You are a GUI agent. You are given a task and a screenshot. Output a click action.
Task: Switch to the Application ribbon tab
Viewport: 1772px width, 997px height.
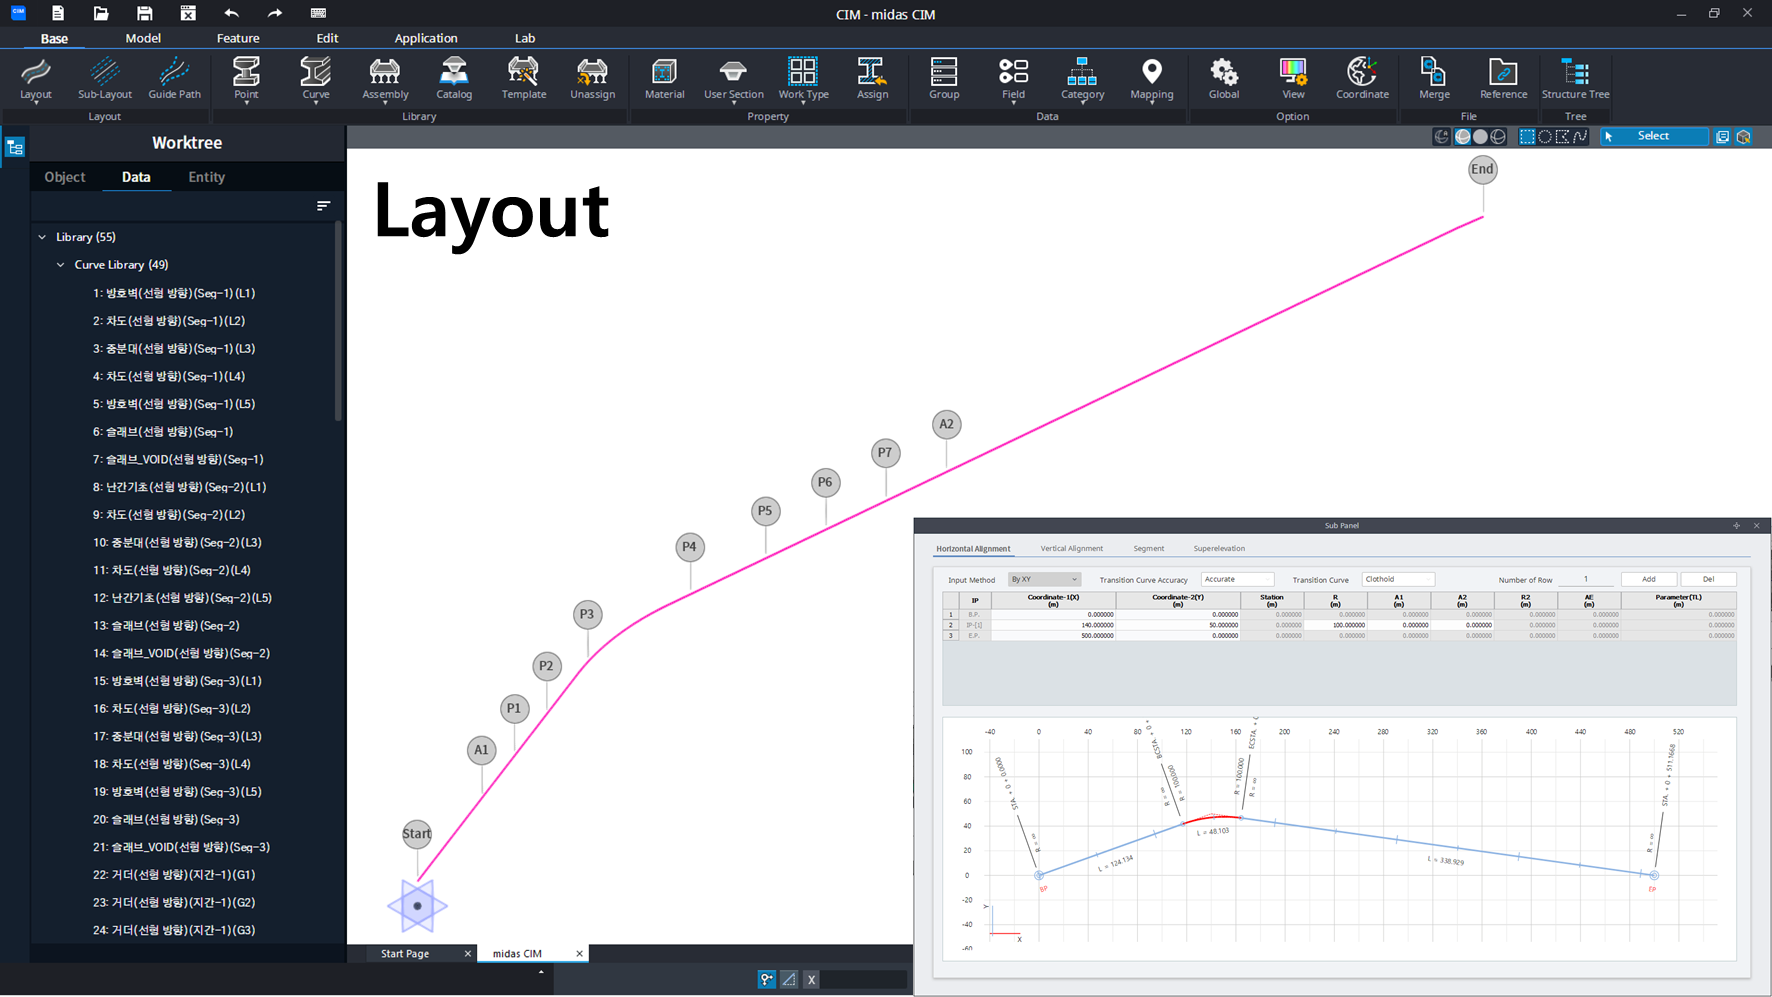(426, 38)
